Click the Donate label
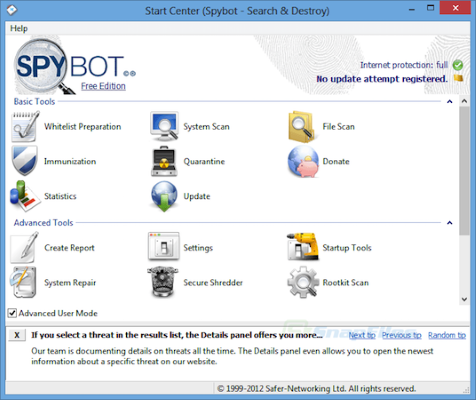476x400 pixels. point(336,161)
